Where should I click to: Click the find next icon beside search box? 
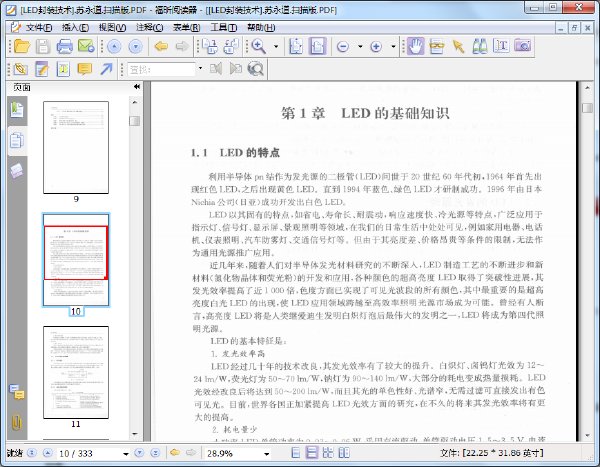coord(236,69)
